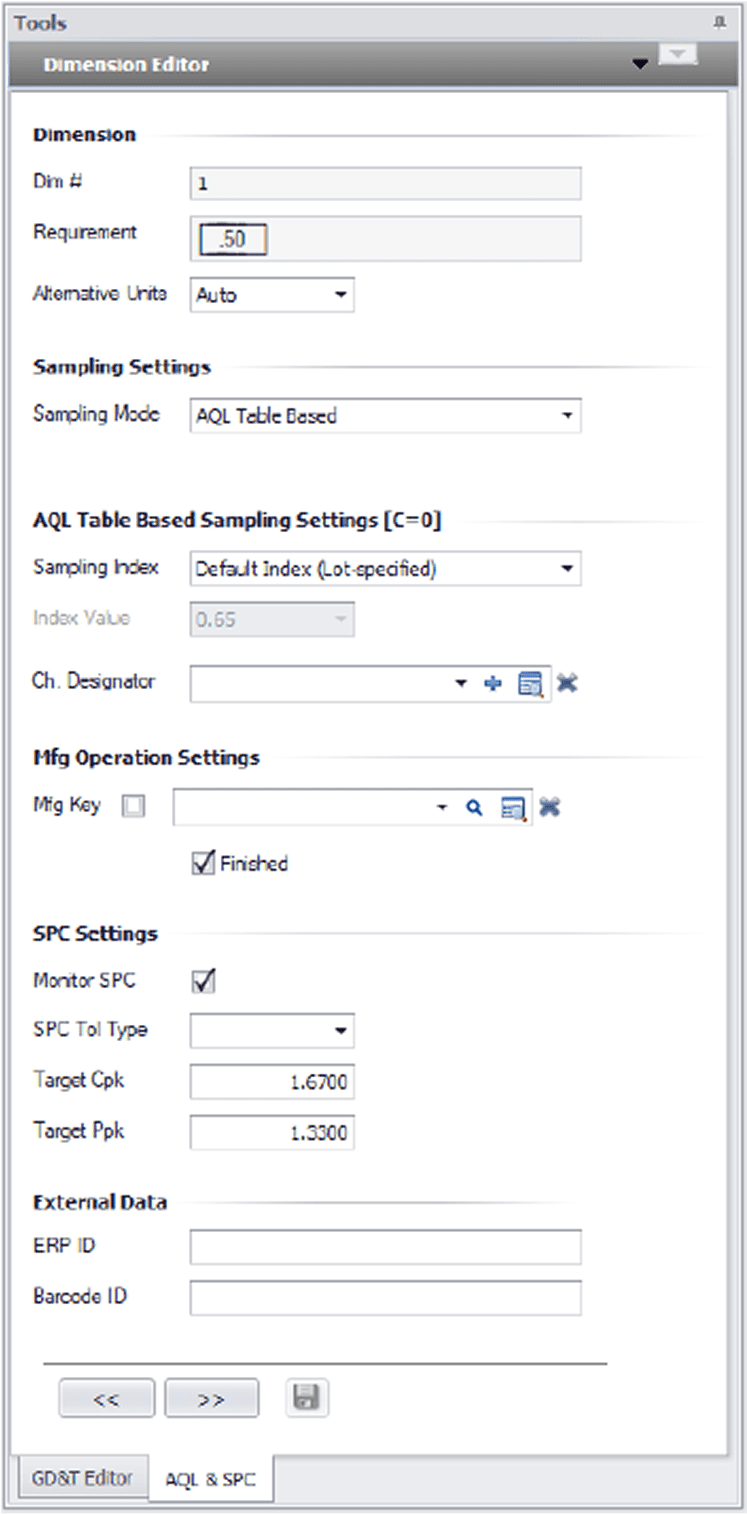This screenshot has width=747, height=1514.
Task: Clear the Ch. Designator with X icon
Action: click(568, 684)
